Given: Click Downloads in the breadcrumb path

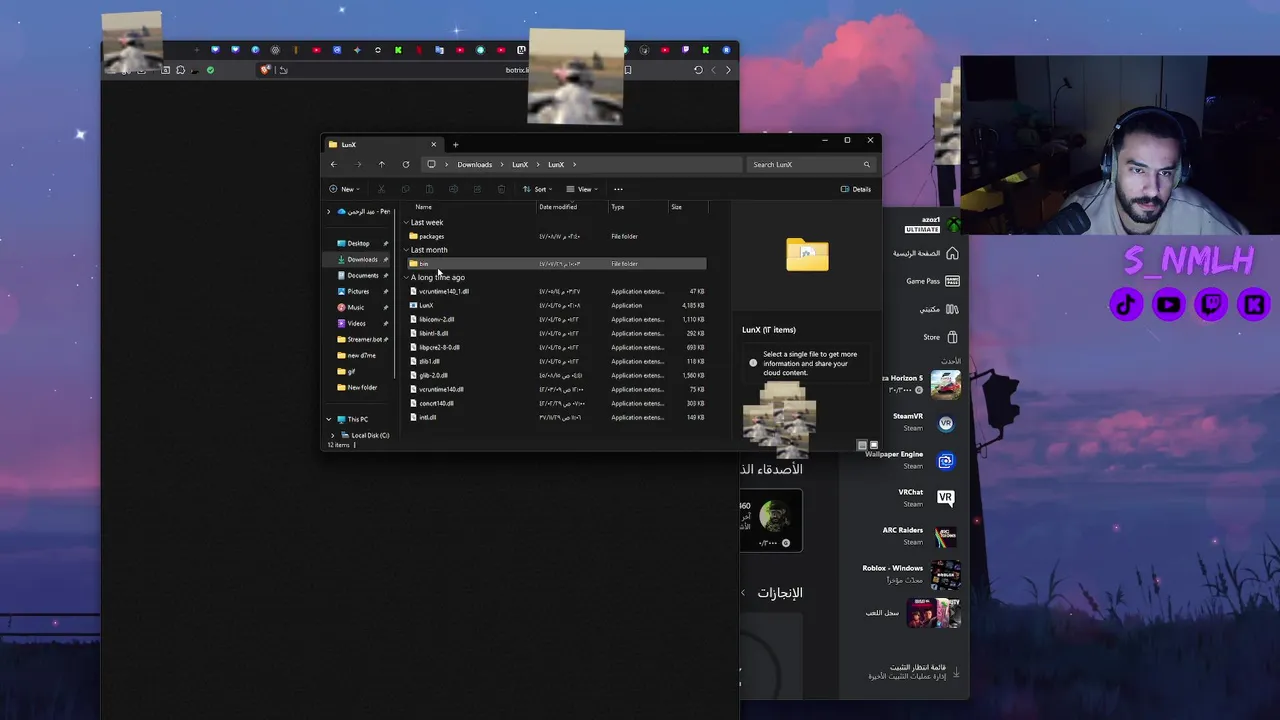Looking at the screenshot, I should pyautogui.click(x=475, y=165).
